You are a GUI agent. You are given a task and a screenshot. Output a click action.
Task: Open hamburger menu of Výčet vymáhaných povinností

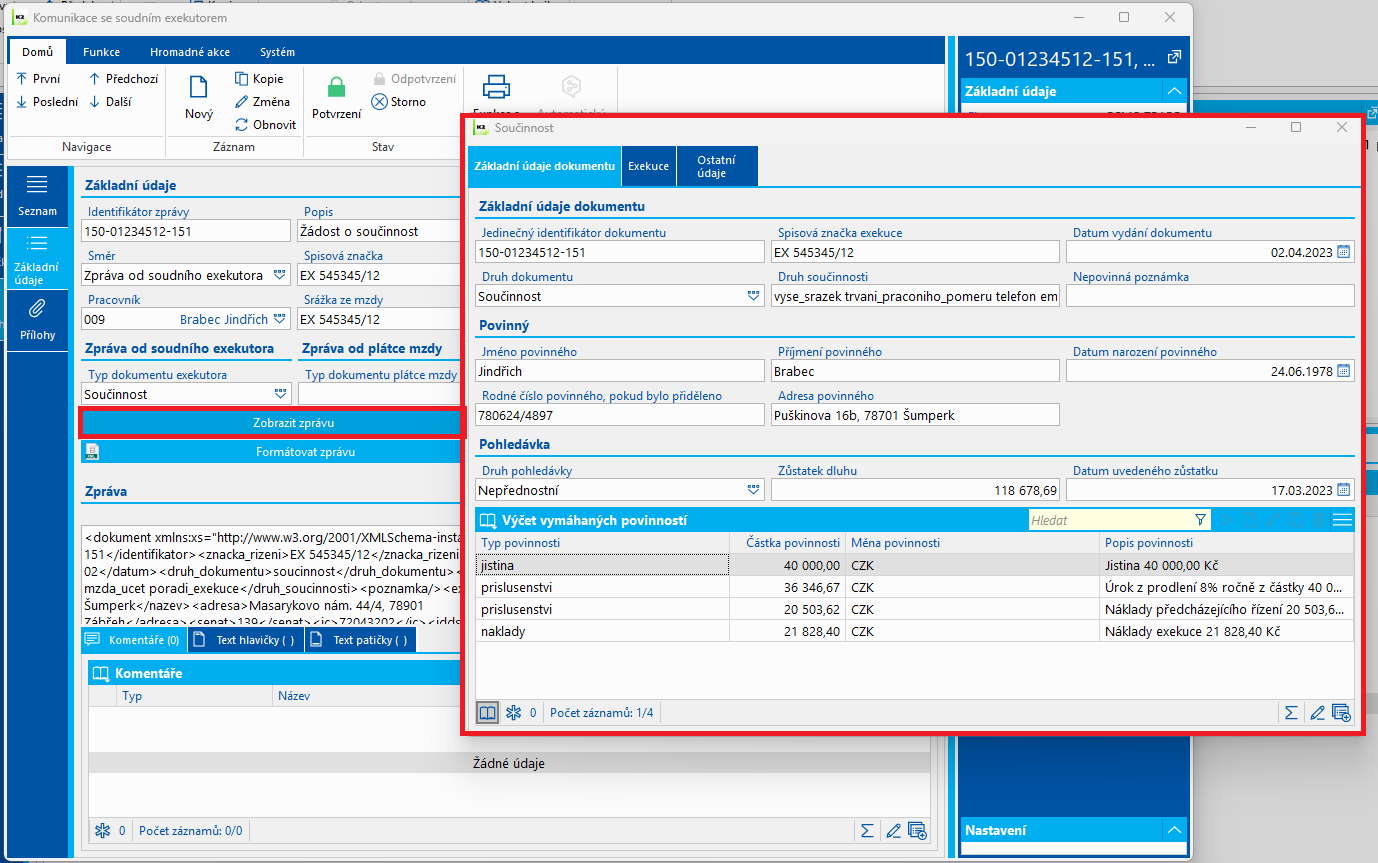[1342, 520]
